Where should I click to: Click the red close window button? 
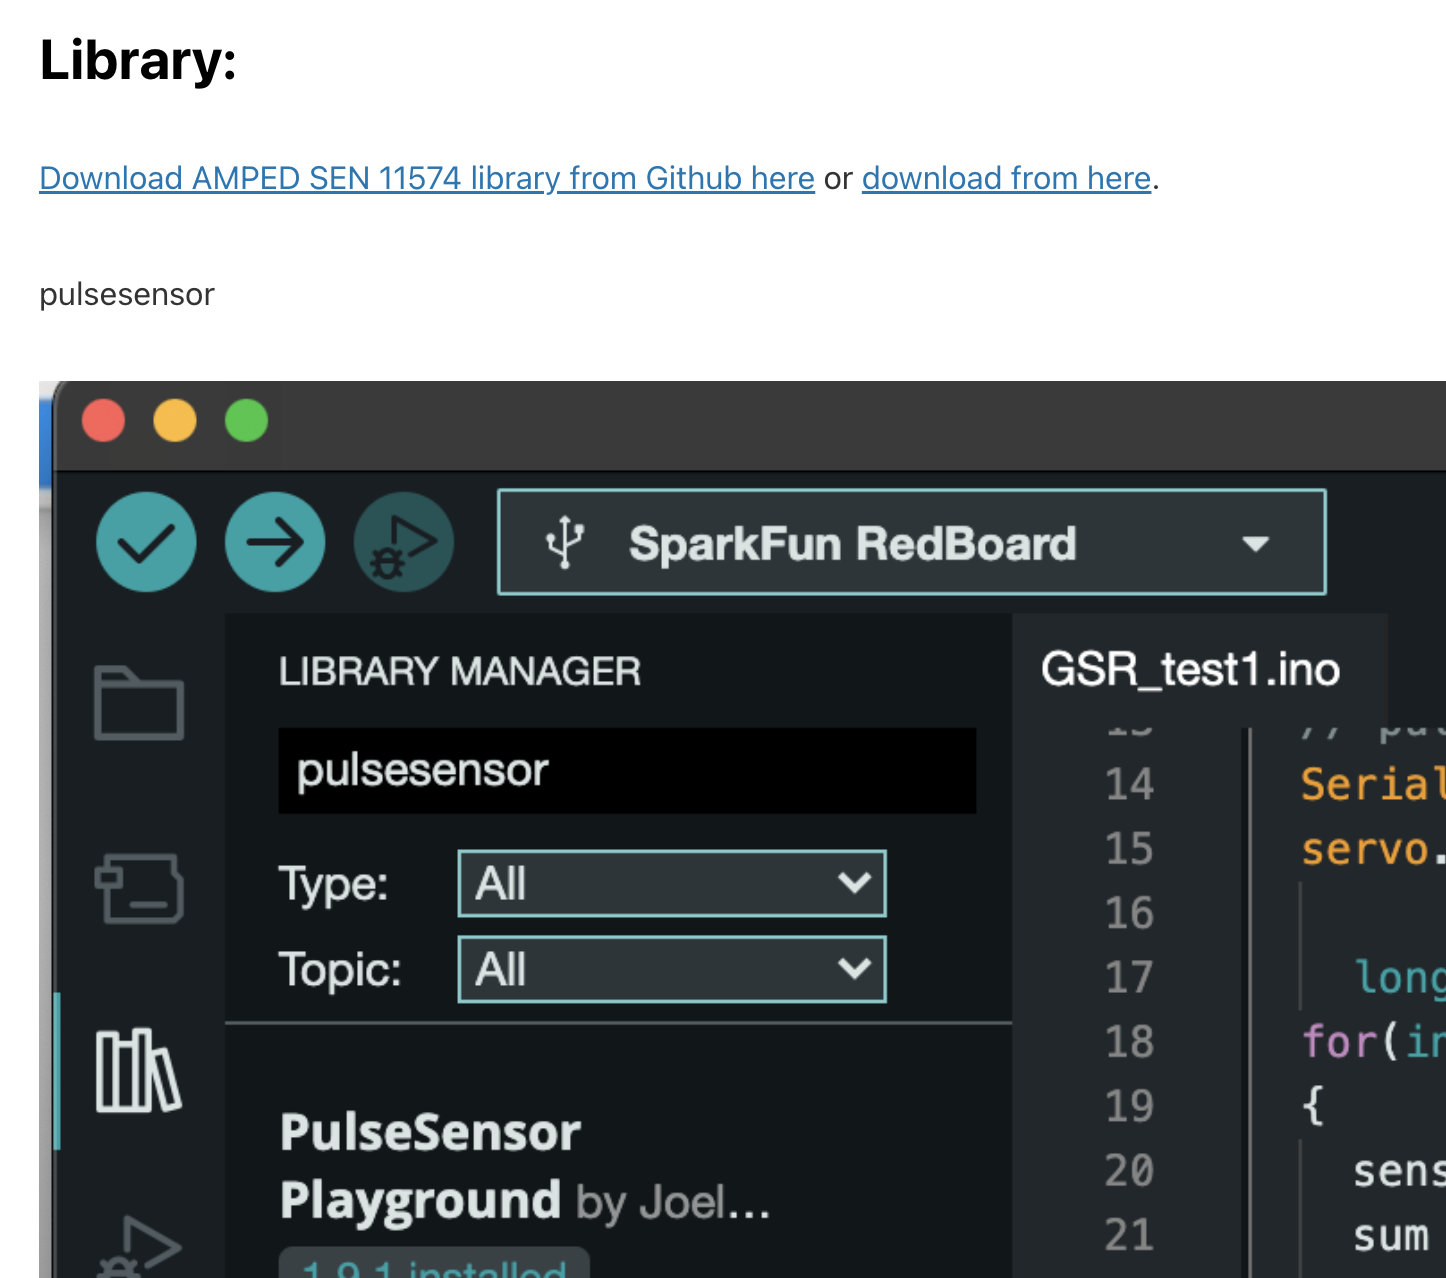[x=103, y=420]
